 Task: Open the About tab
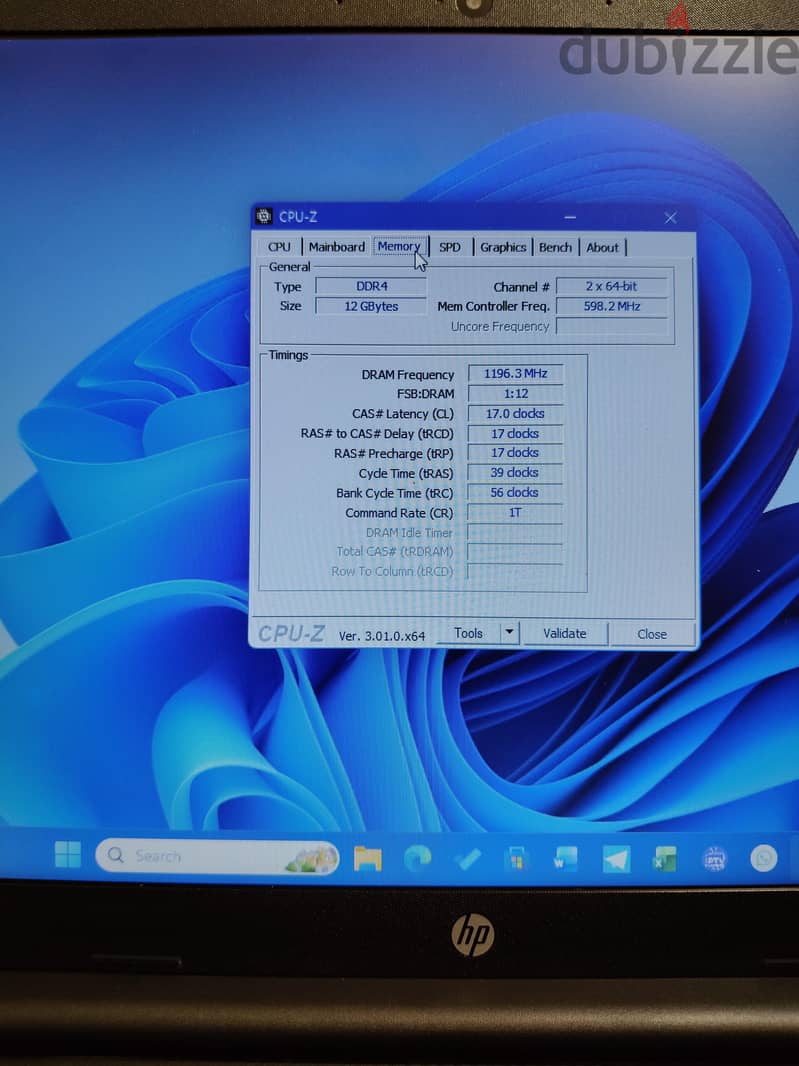[602, 247]
